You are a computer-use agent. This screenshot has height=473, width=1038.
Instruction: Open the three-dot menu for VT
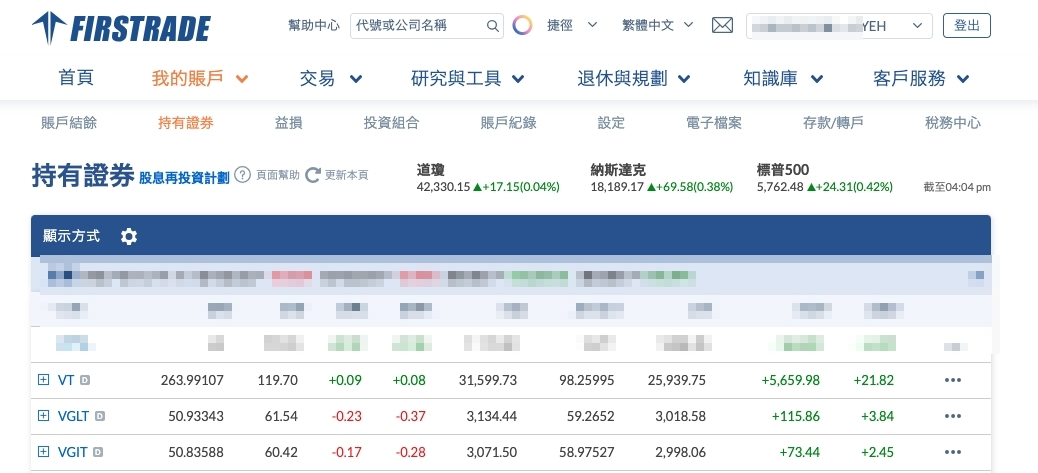(x=953, y=380)
